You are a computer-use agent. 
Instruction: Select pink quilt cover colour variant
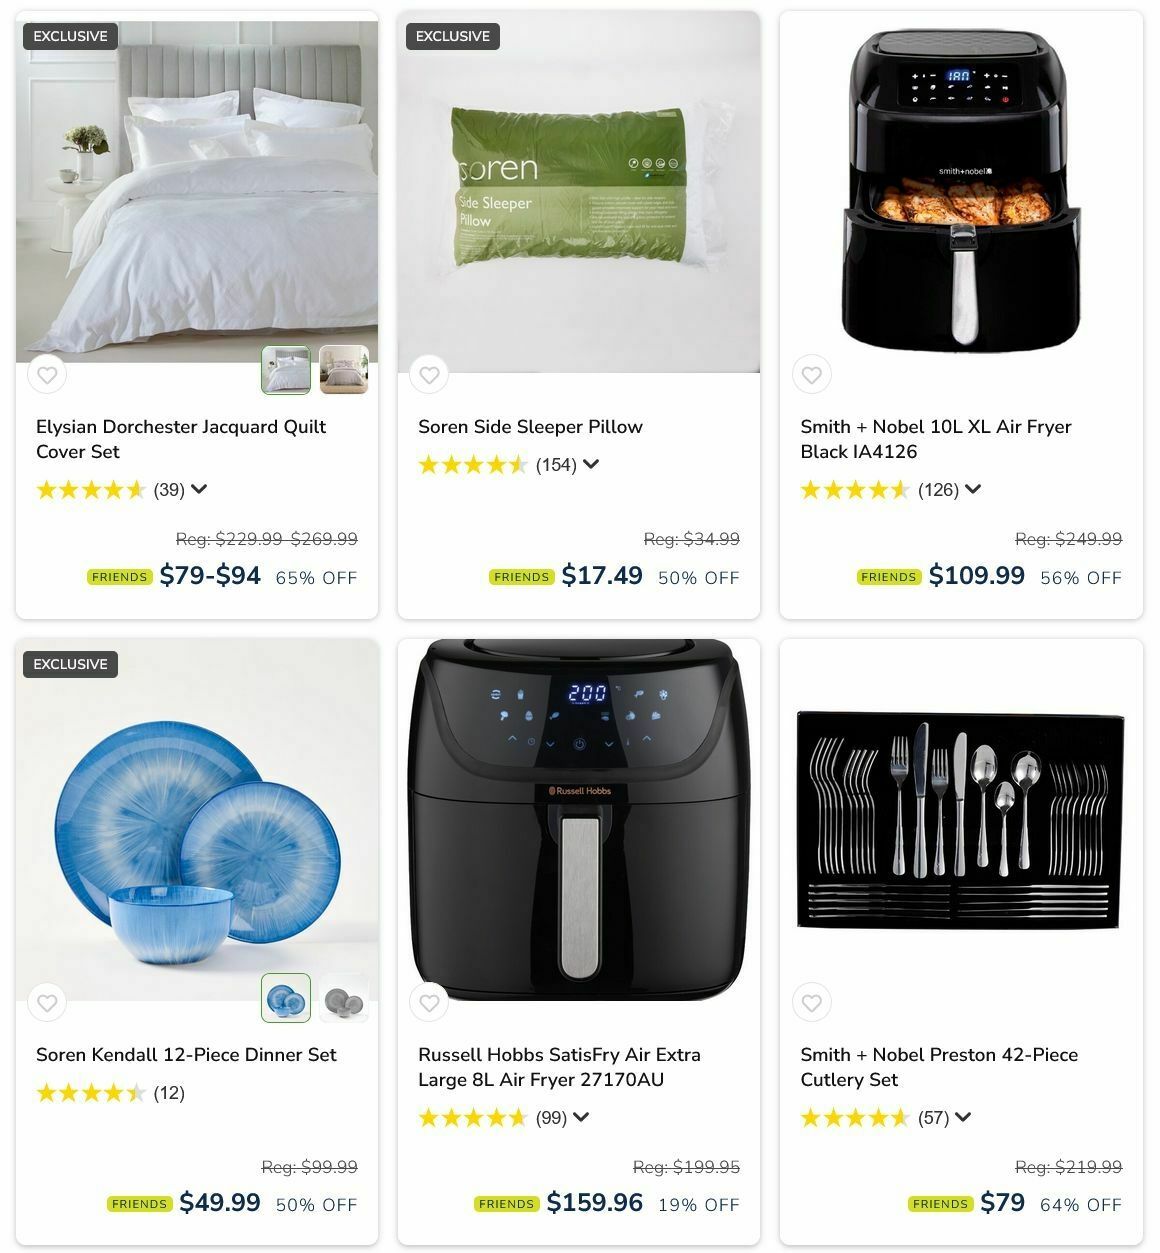pos(344,370)
